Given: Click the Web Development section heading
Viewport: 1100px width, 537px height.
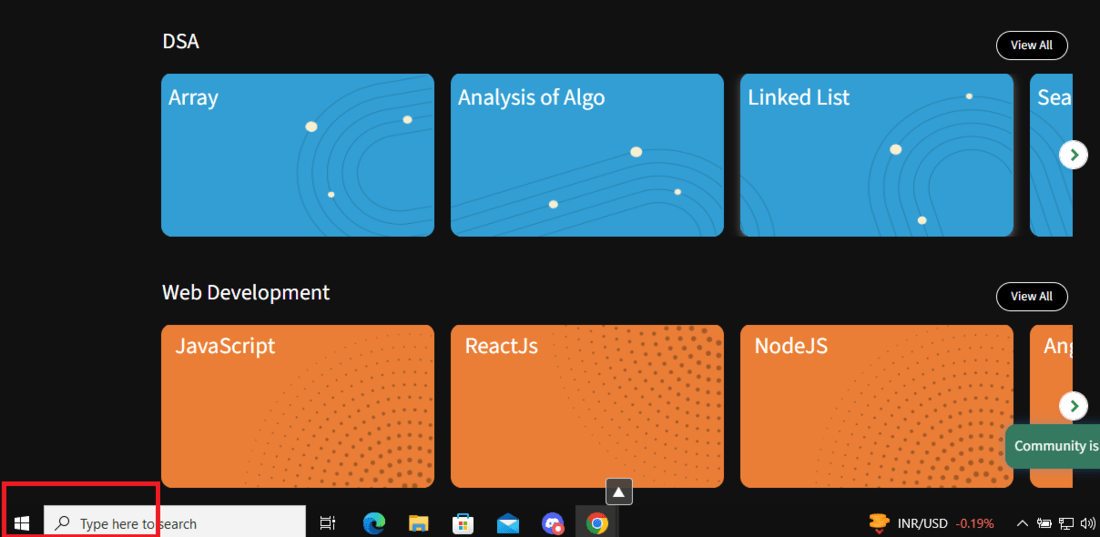Looking at the screenshot, I should click(x=246, y=292).
